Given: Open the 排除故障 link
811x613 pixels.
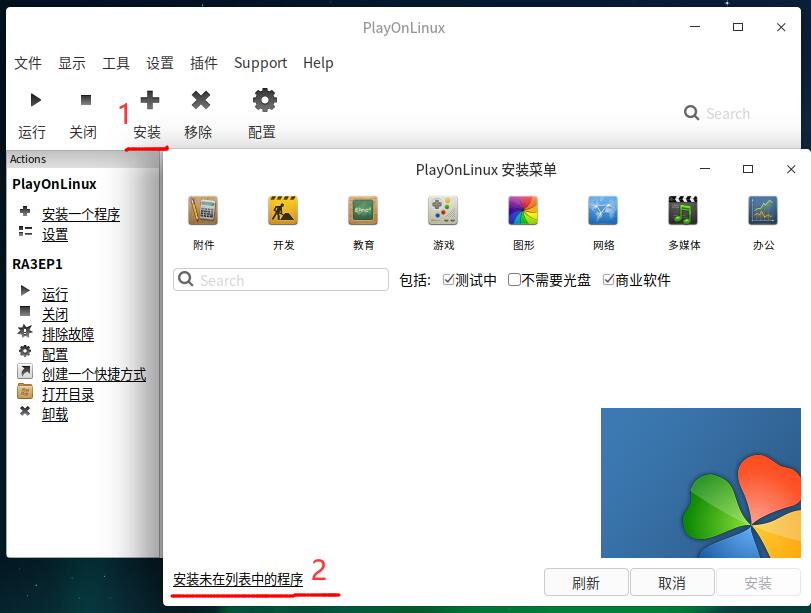Looking at the screenshot, I should pyautogui.click(x=68, y=334).
